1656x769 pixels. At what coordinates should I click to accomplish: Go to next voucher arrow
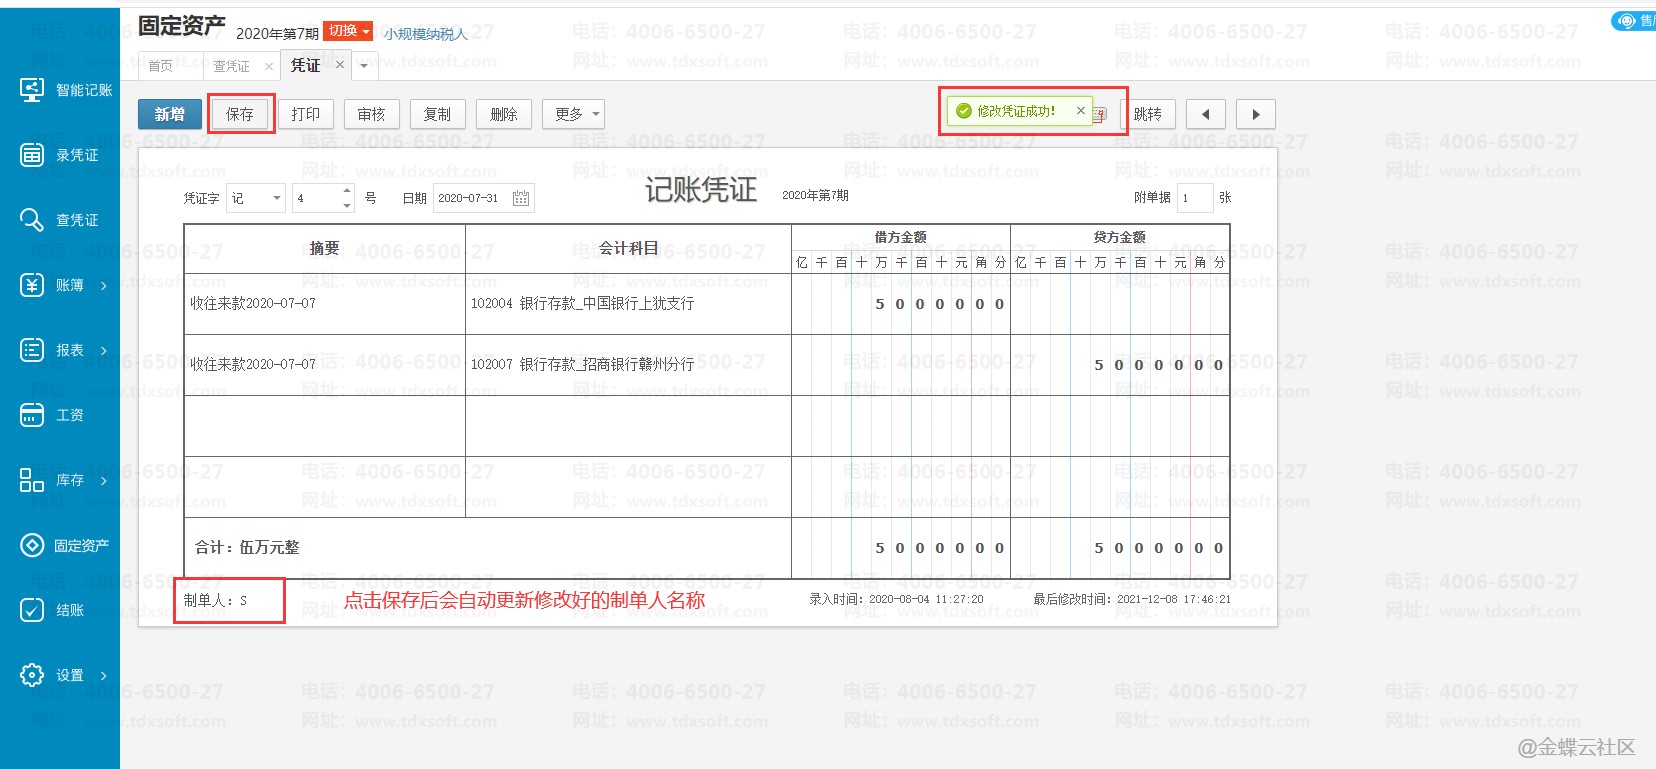pos(1256,114)
